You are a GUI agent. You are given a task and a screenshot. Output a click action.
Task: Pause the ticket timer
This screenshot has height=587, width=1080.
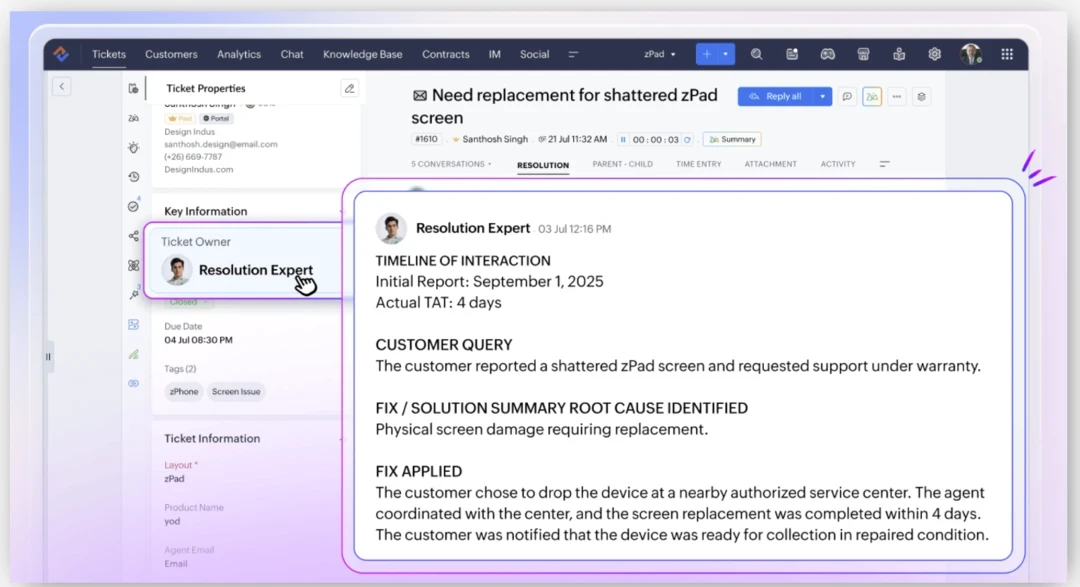623,140
